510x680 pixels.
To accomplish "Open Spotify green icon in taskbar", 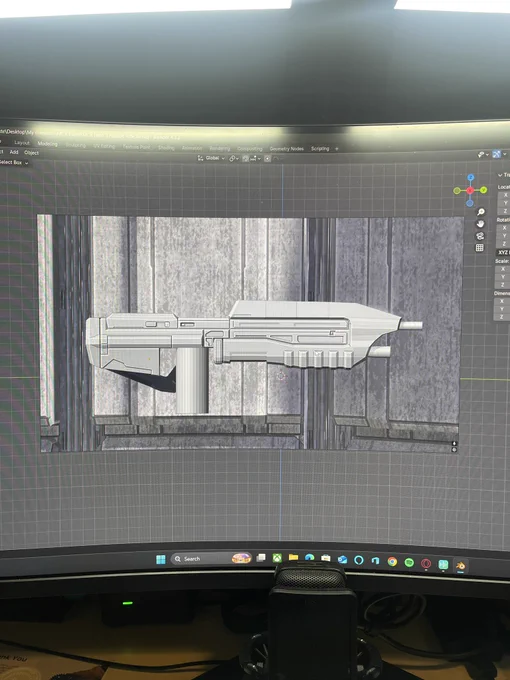I will click(x=409, y=562).
